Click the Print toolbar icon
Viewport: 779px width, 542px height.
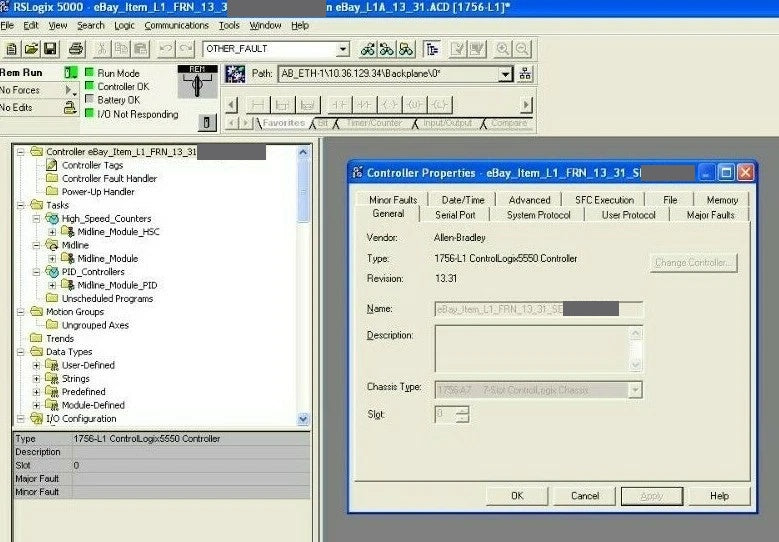click(76, 49)
